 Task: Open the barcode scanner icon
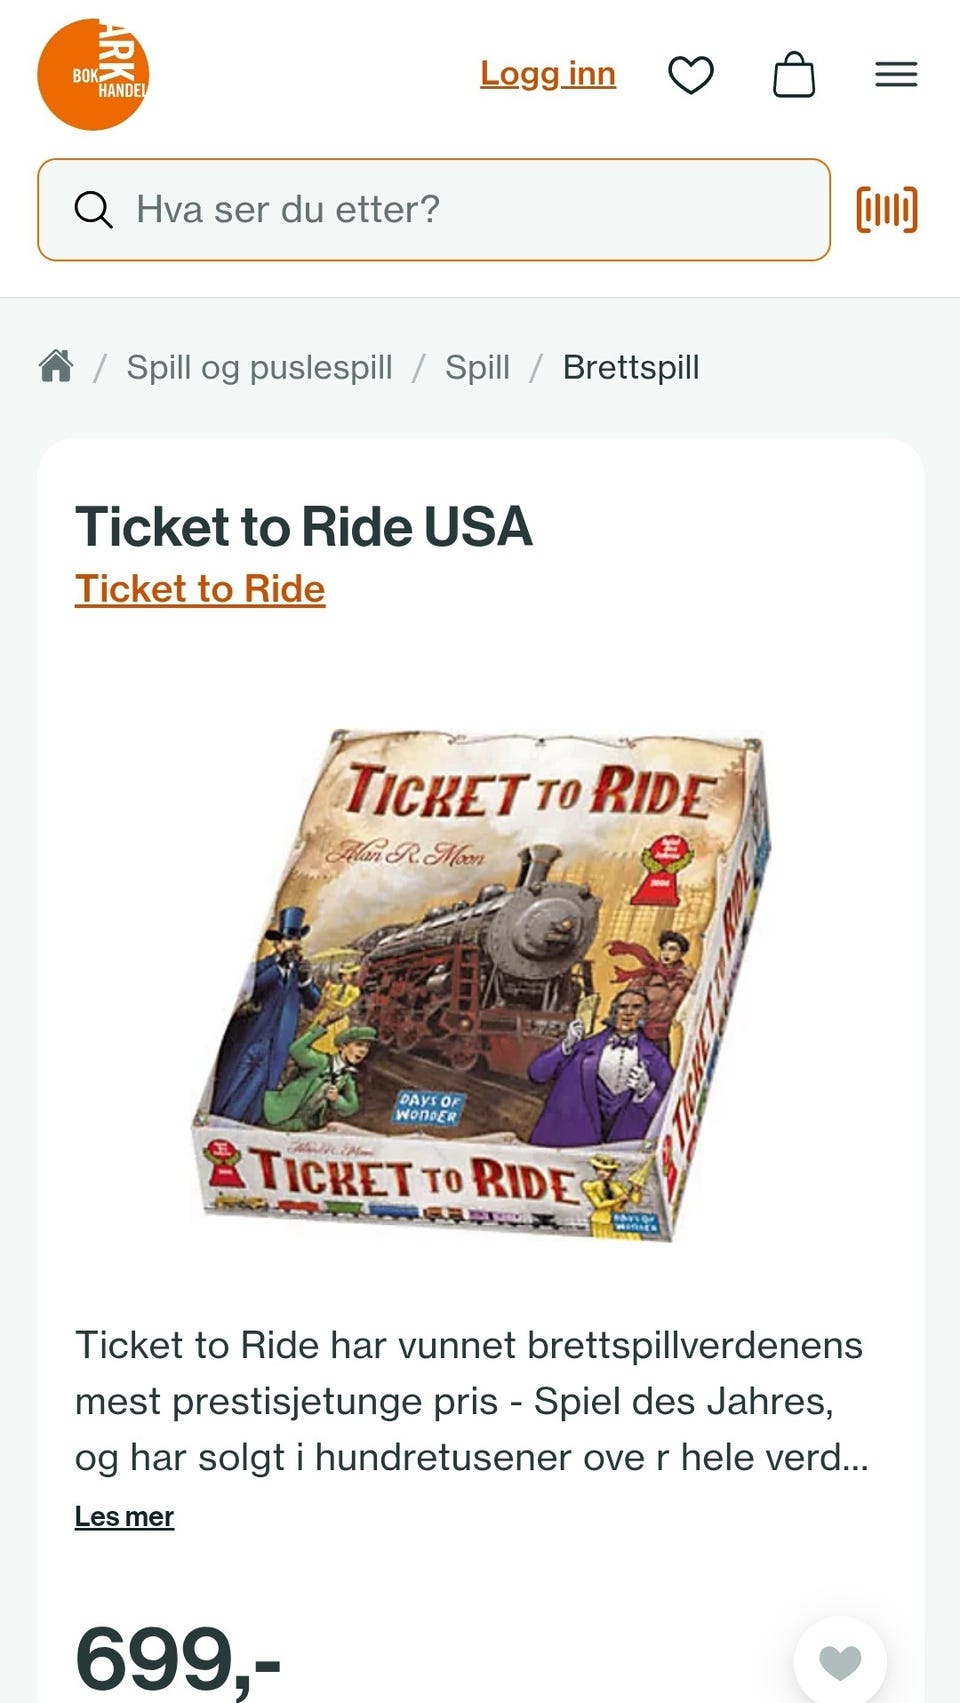point(887,210)
